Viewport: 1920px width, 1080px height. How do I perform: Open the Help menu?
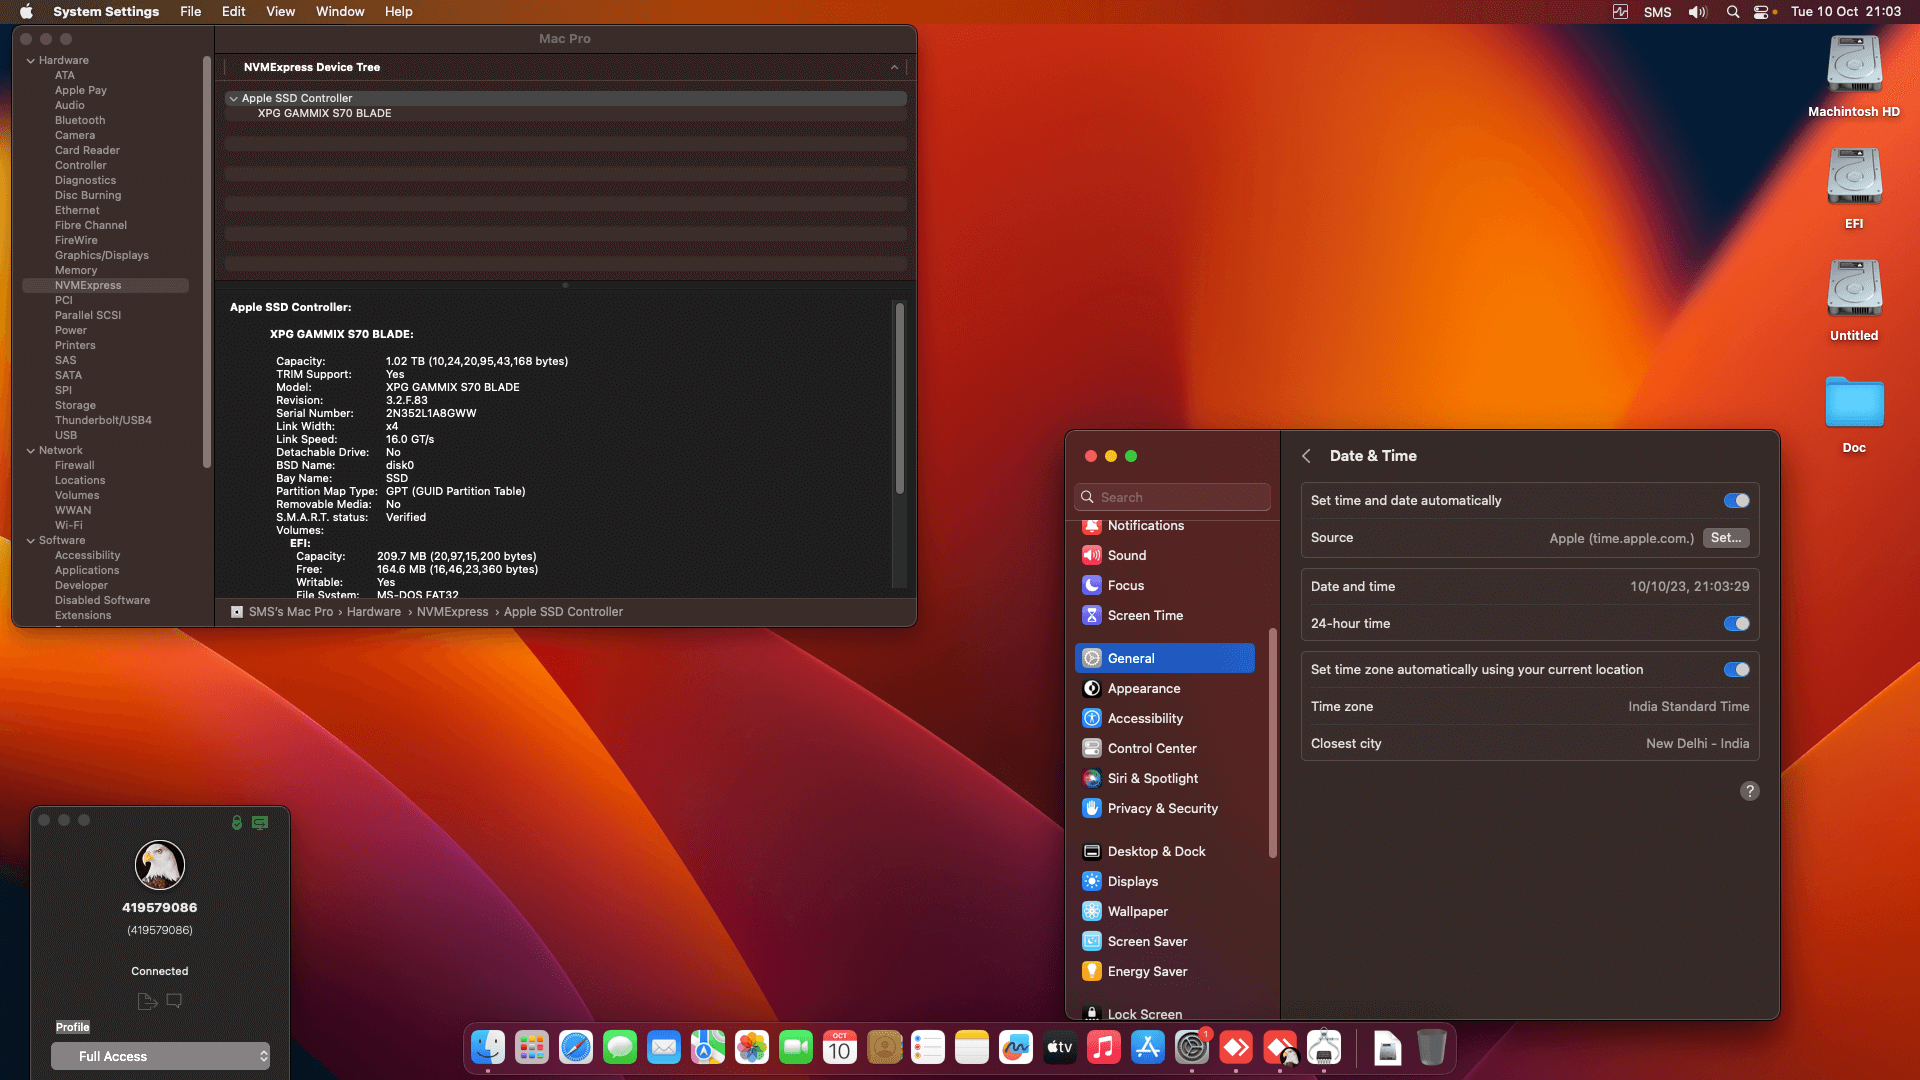pos(398,11)
